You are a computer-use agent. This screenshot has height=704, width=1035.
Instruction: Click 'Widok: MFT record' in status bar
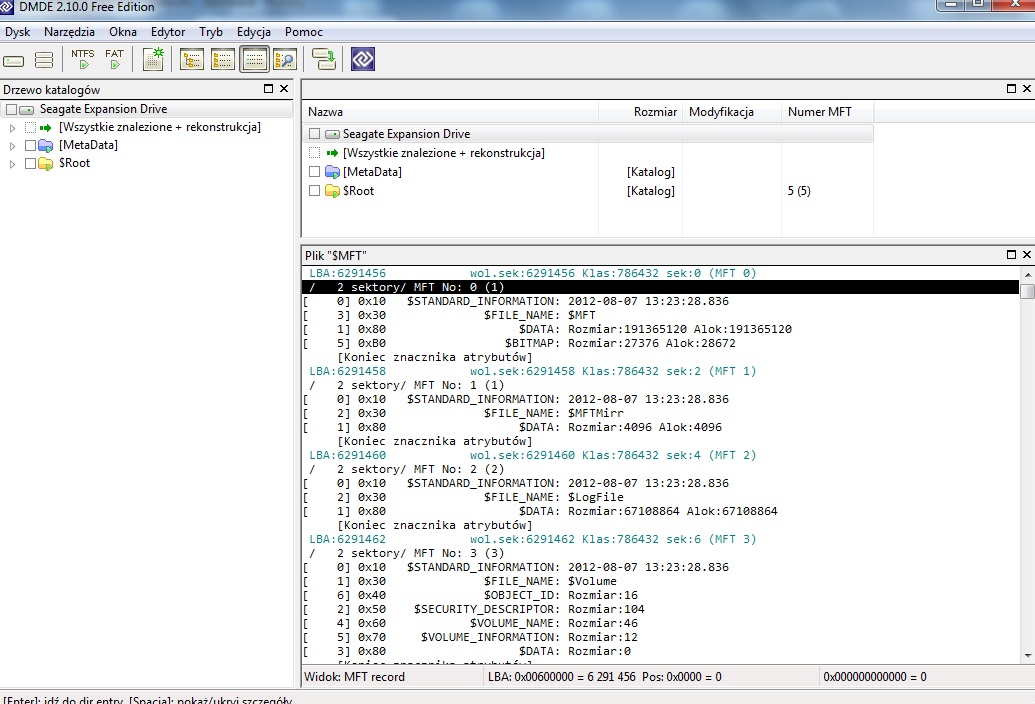354,677
